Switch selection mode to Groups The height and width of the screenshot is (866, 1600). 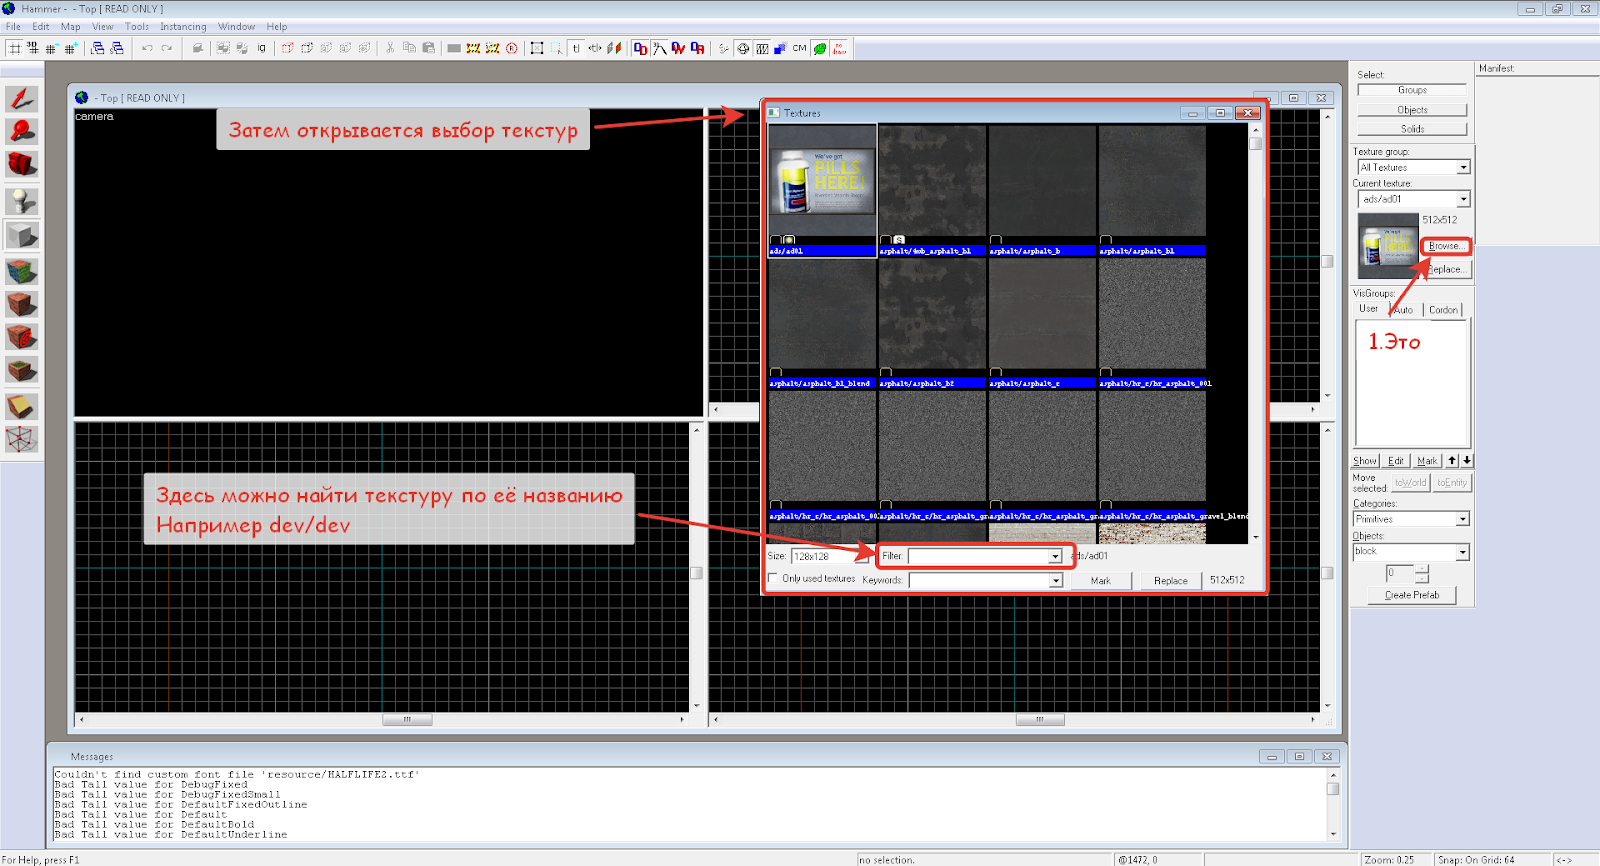1412,90
